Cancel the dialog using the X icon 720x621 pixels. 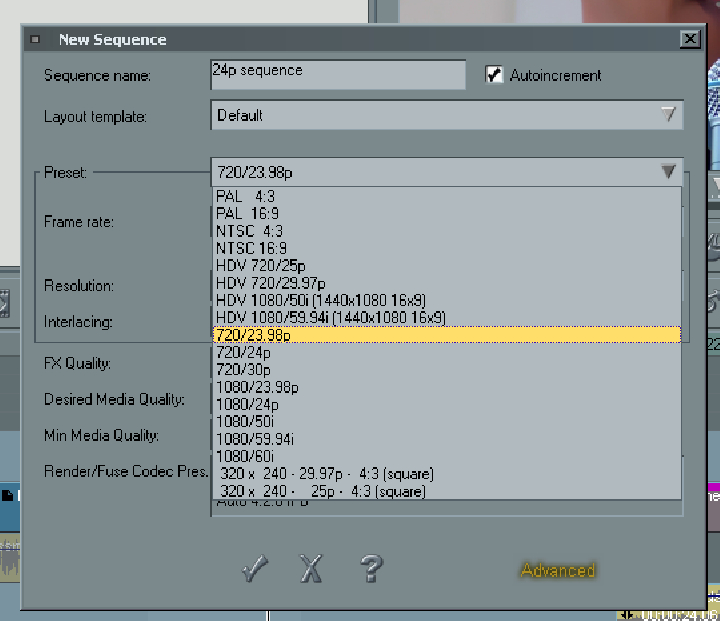tap(312, 570)
